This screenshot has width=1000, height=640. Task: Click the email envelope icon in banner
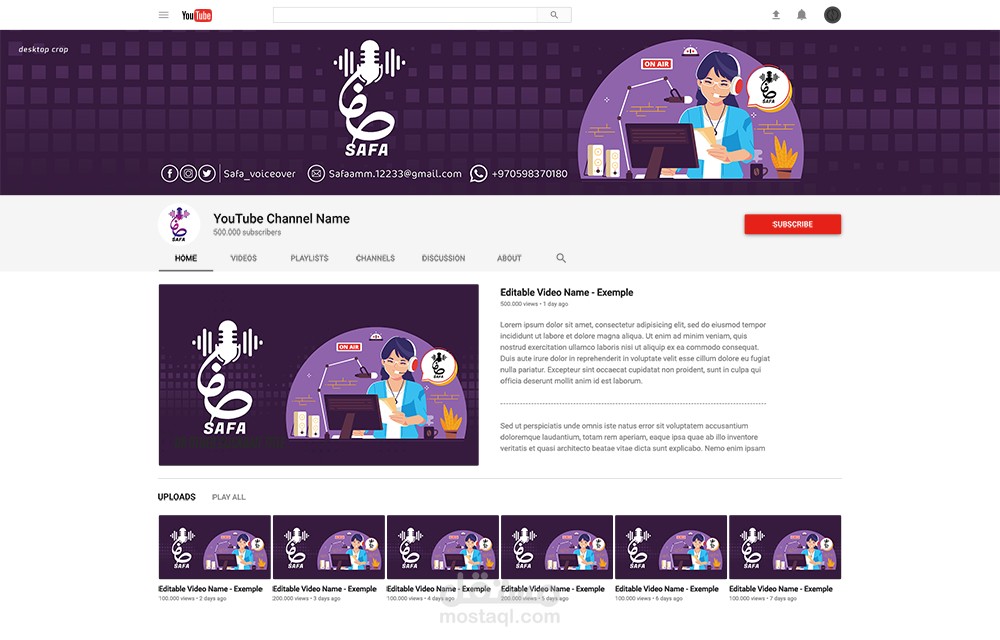(316, 173)
